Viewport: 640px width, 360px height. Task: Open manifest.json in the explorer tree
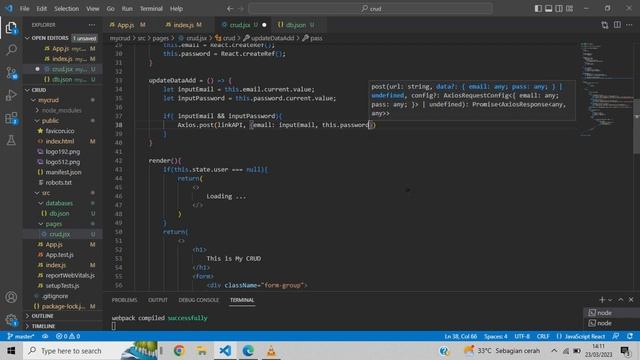[63, 172]
